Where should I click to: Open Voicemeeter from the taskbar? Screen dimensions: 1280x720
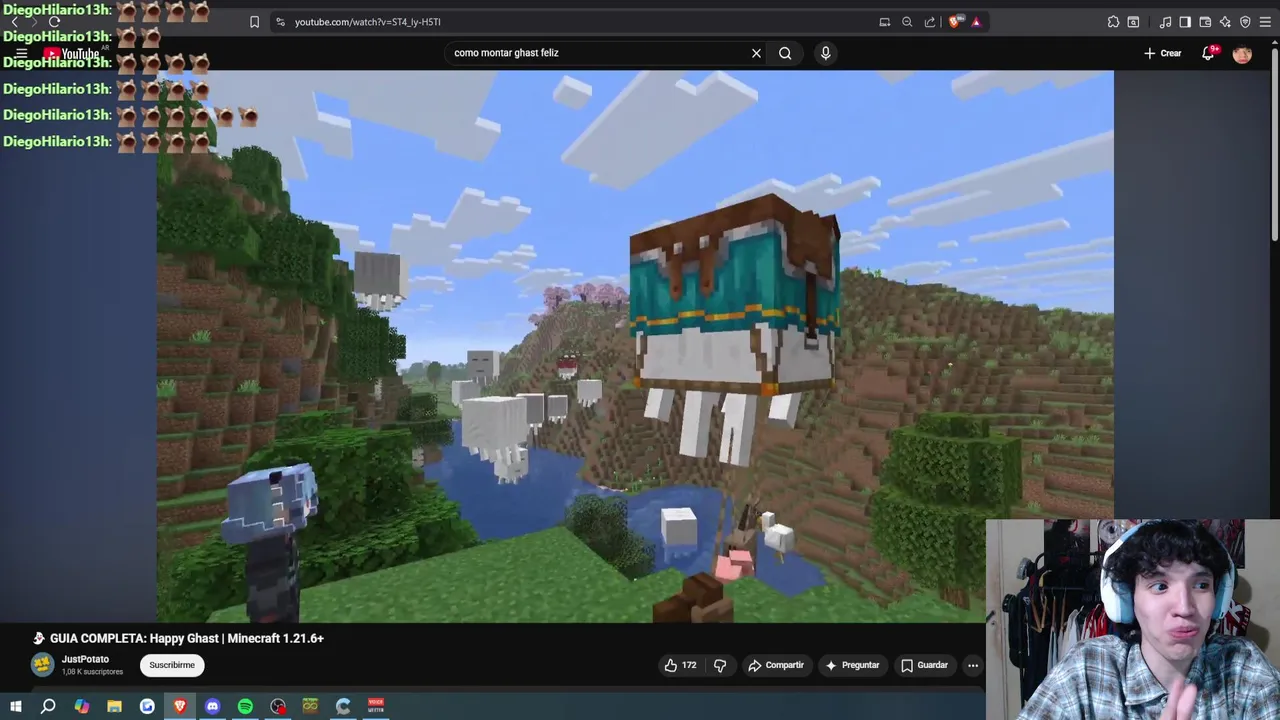point(376,706)
